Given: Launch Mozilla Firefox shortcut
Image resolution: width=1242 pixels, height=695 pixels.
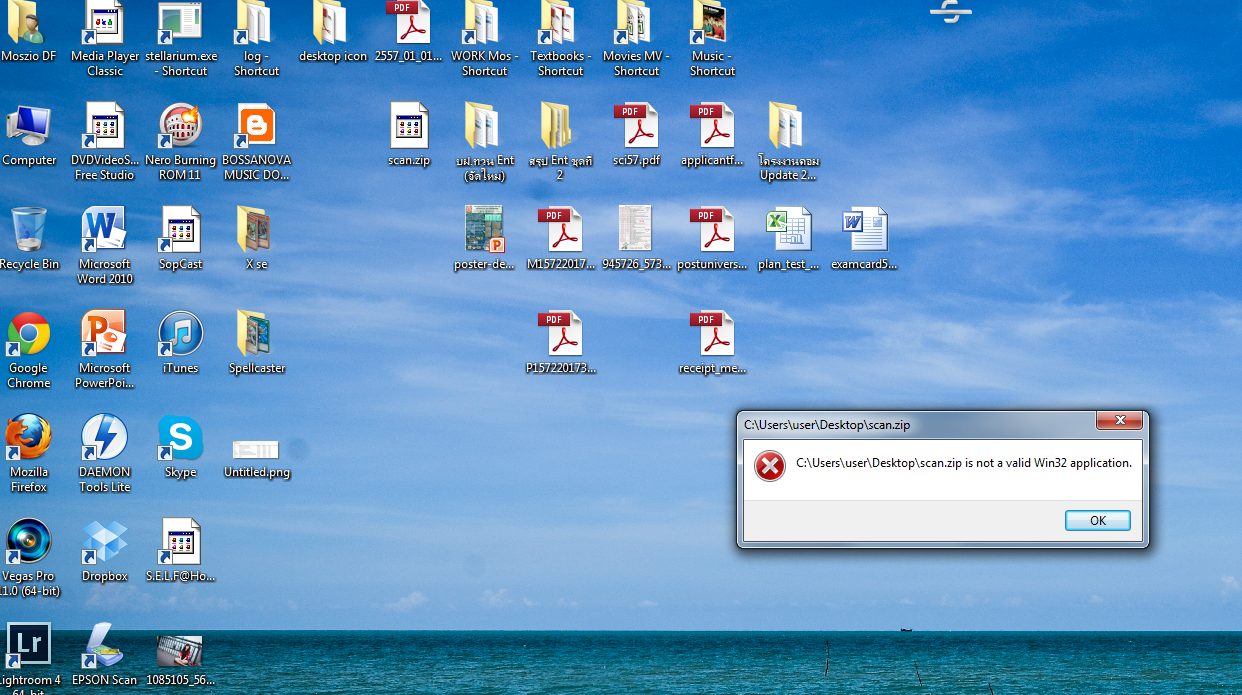Looking at the screenshot, I should (x=29, y=438).
